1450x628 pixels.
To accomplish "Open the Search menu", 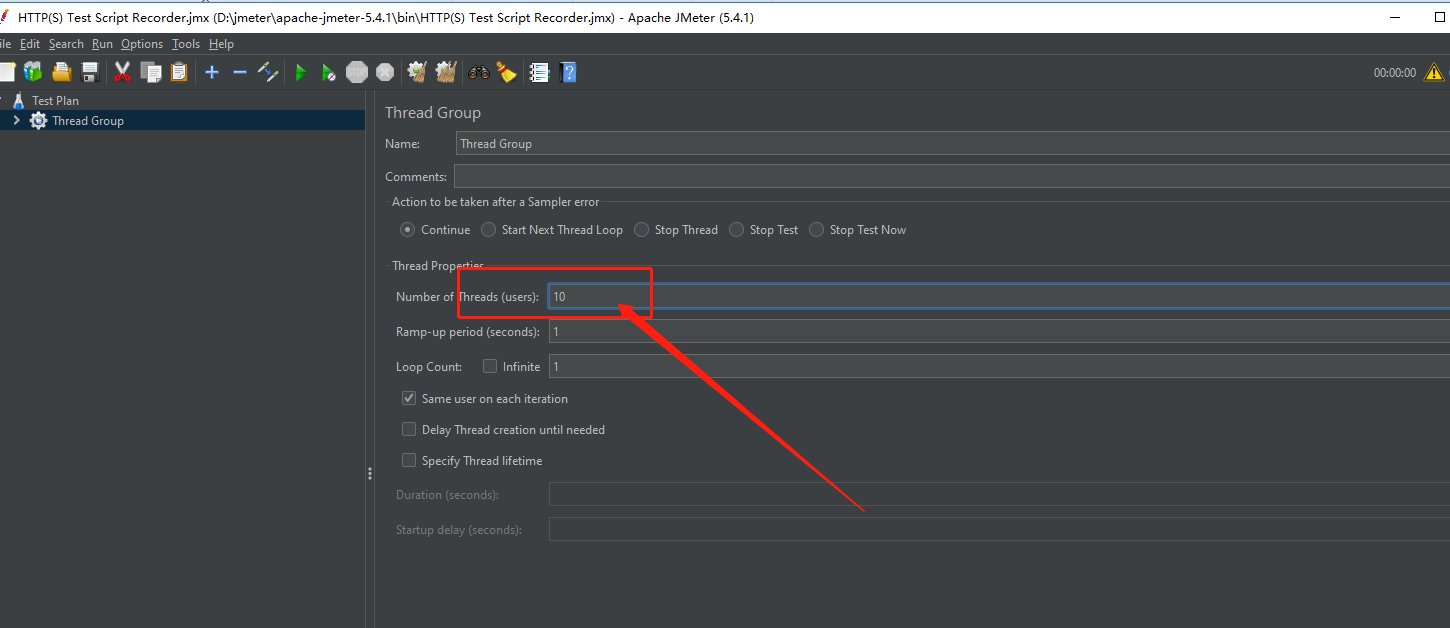I will coord(66,44).
